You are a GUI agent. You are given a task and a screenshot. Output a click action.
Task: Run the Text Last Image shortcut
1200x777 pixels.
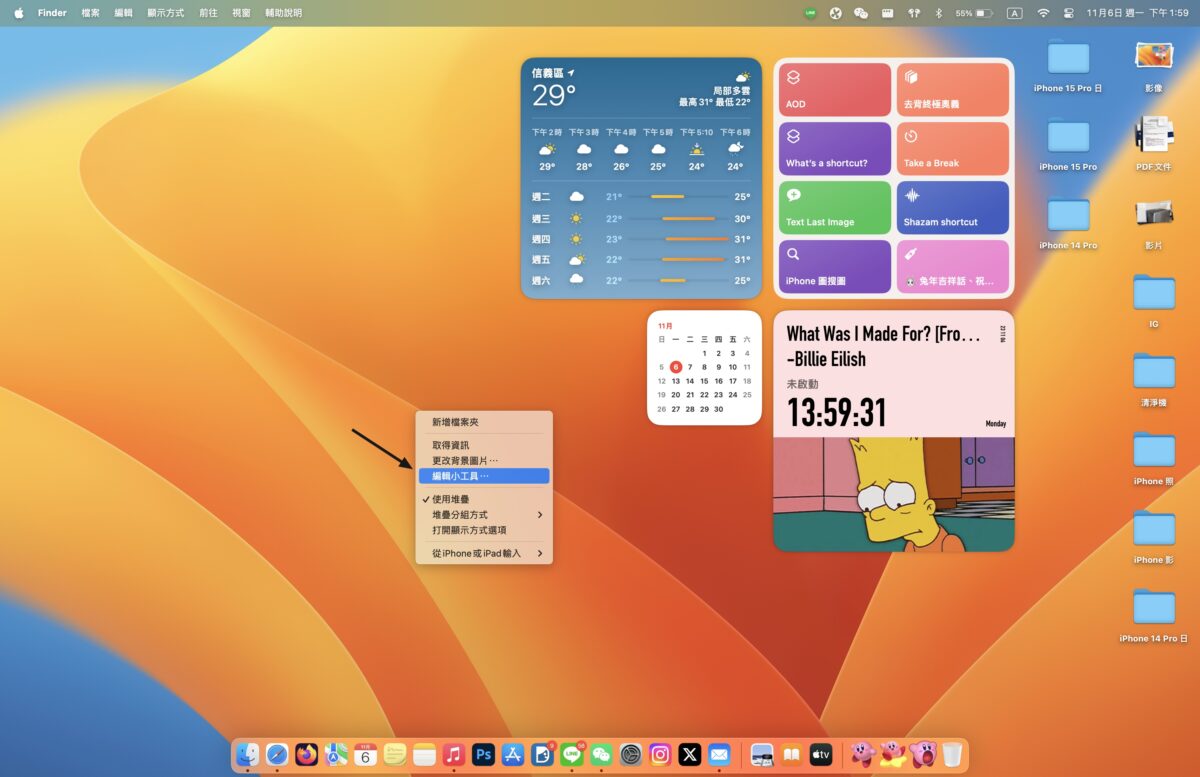coord(835,208)
